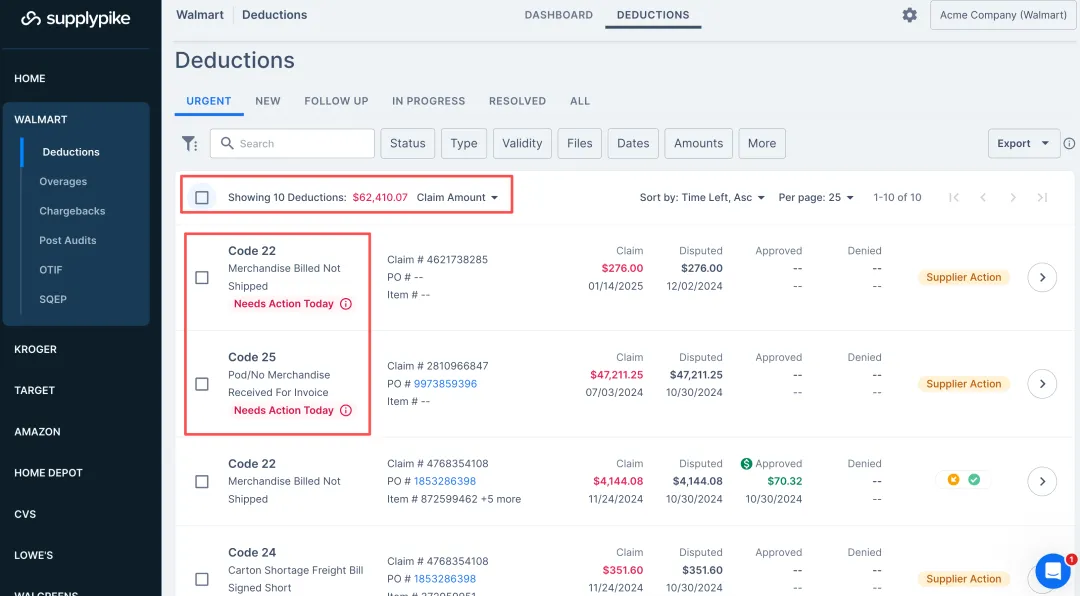Toggle the select-all deductions checkbox

tap(202, 198)
